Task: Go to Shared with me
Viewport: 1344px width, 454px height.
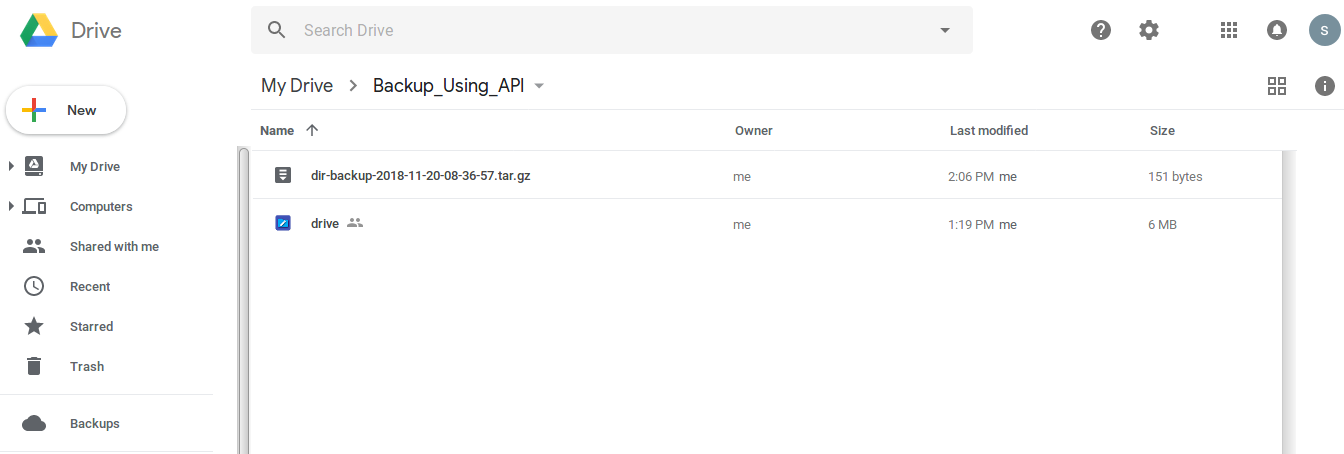Action: (113, 247)
